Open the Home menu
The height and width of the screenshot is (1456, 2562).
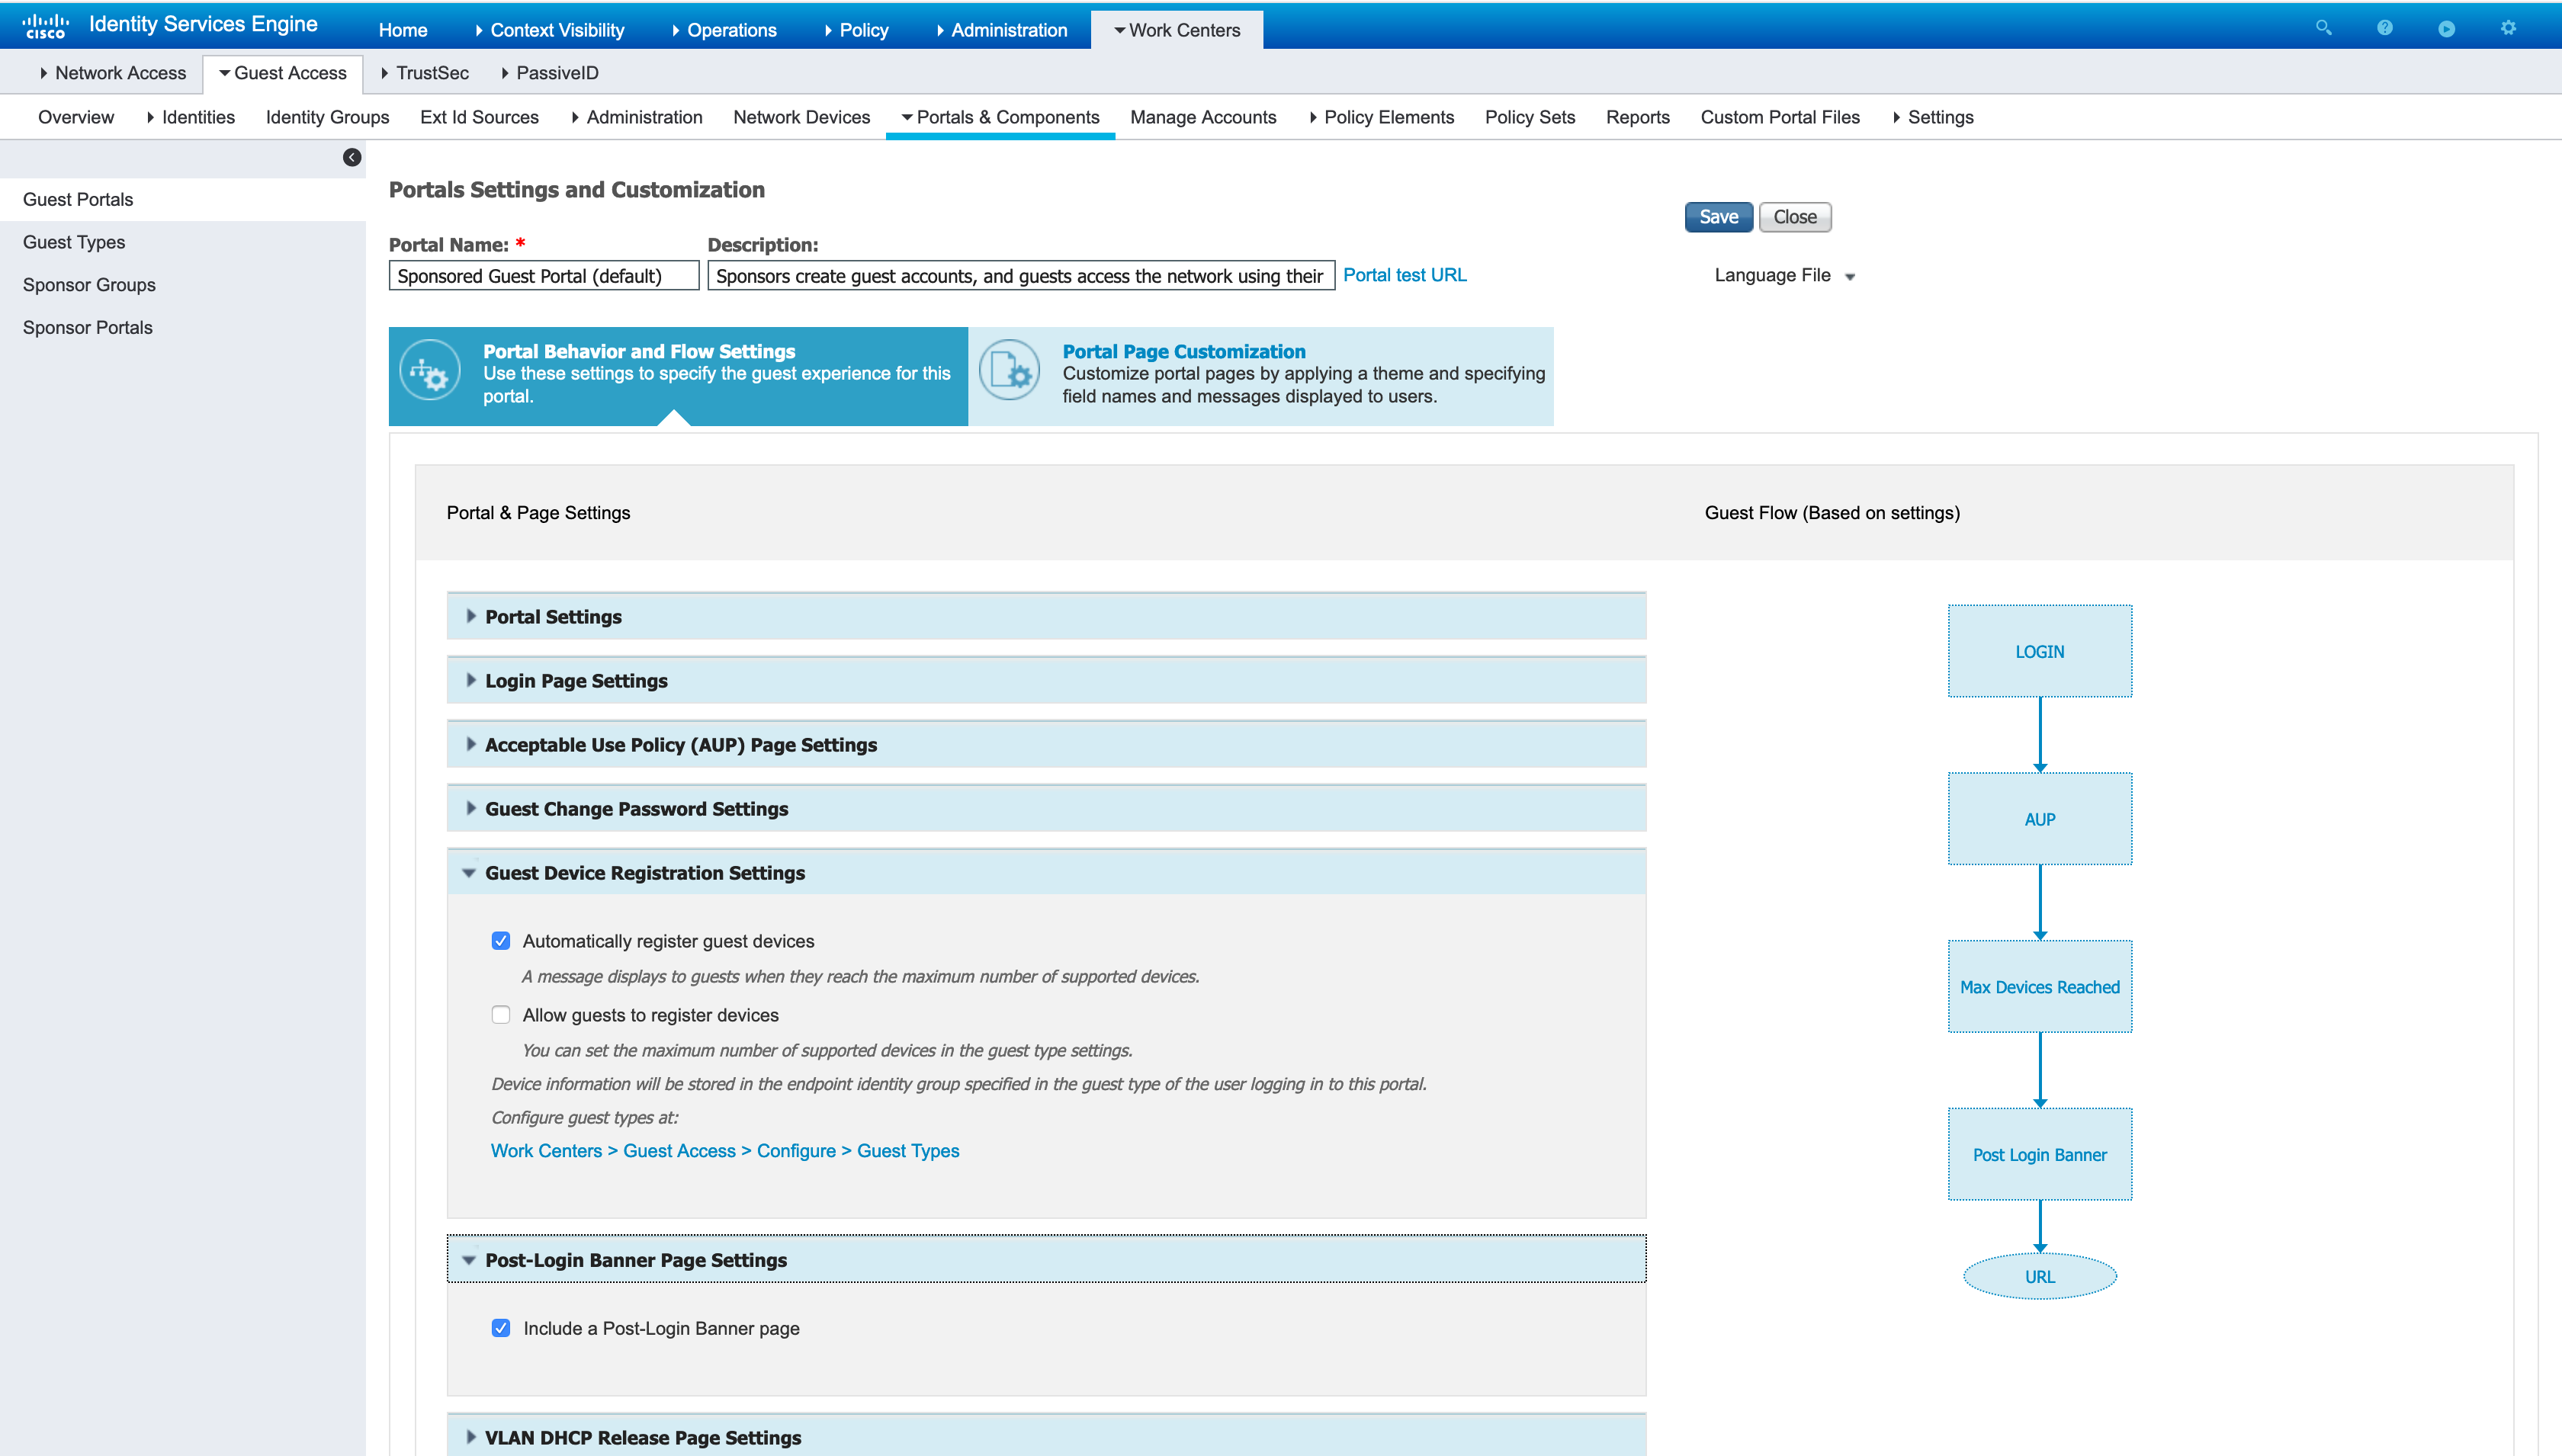403,30
